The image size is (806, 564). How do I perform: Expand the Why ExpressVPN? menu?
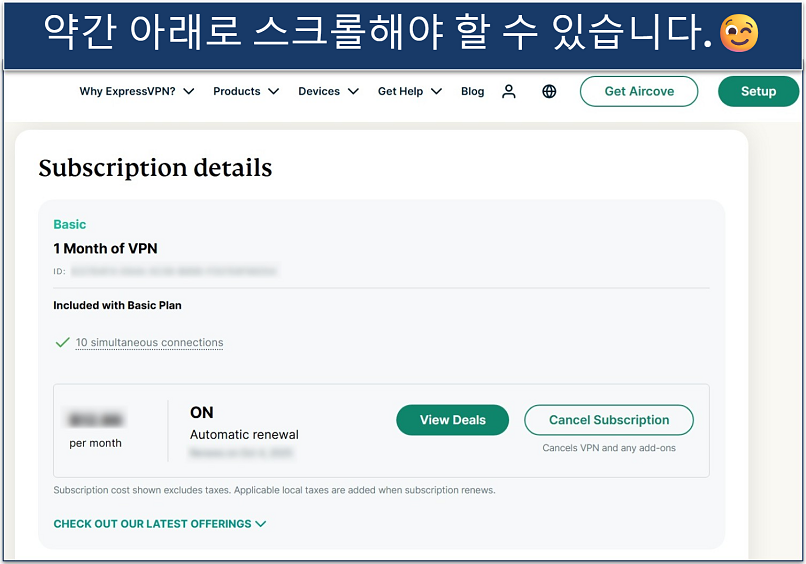tap(136, 91)
